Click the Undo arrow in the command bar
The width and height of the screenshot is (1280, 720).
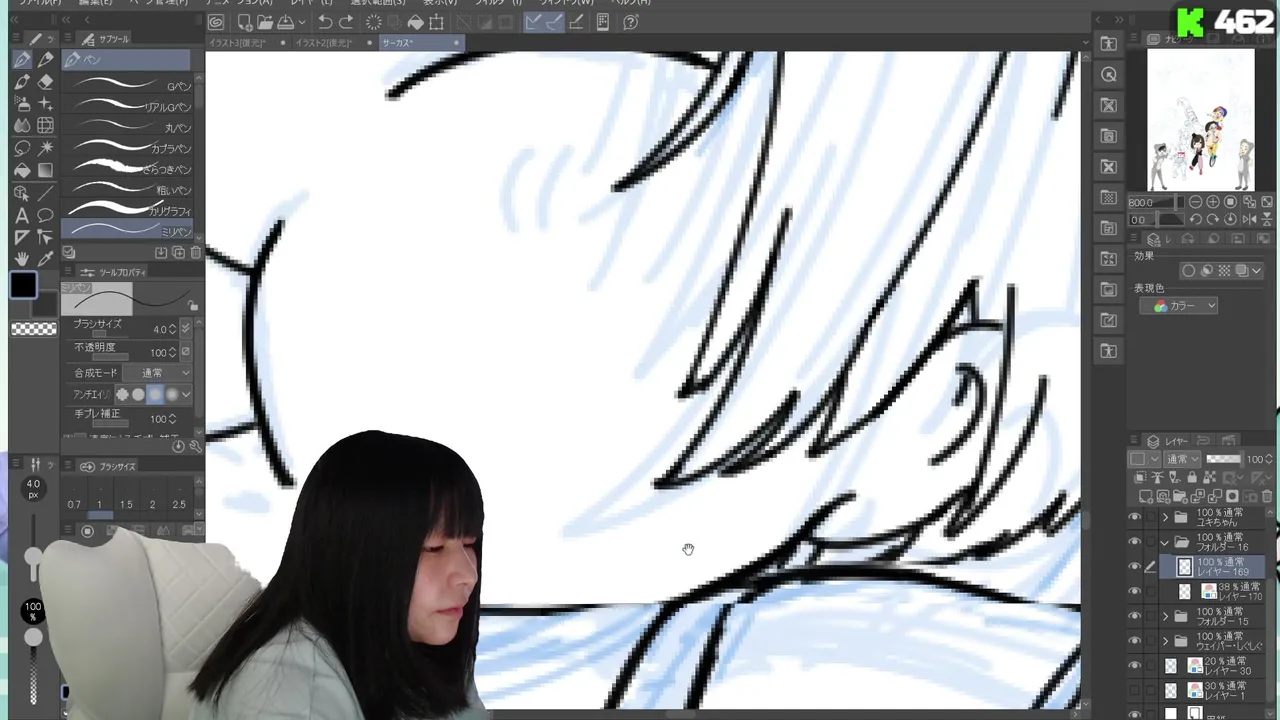pyautogui.click(x=325, y=22)
